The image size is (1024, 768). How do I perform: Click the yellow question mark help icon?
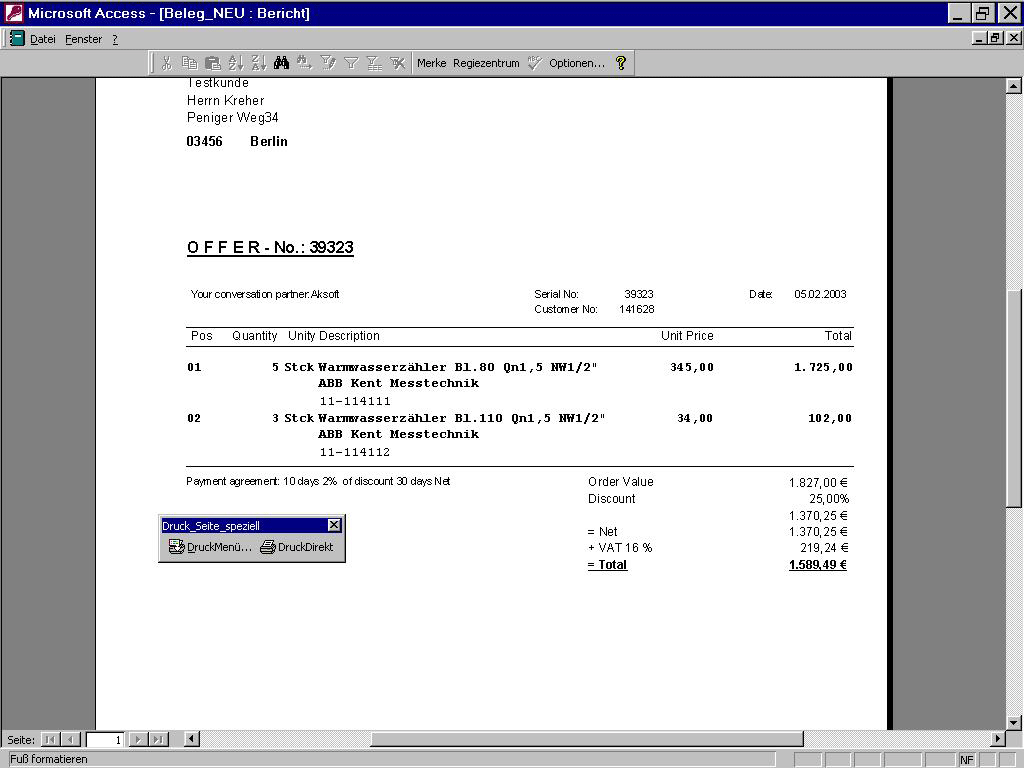coord(621,63)
